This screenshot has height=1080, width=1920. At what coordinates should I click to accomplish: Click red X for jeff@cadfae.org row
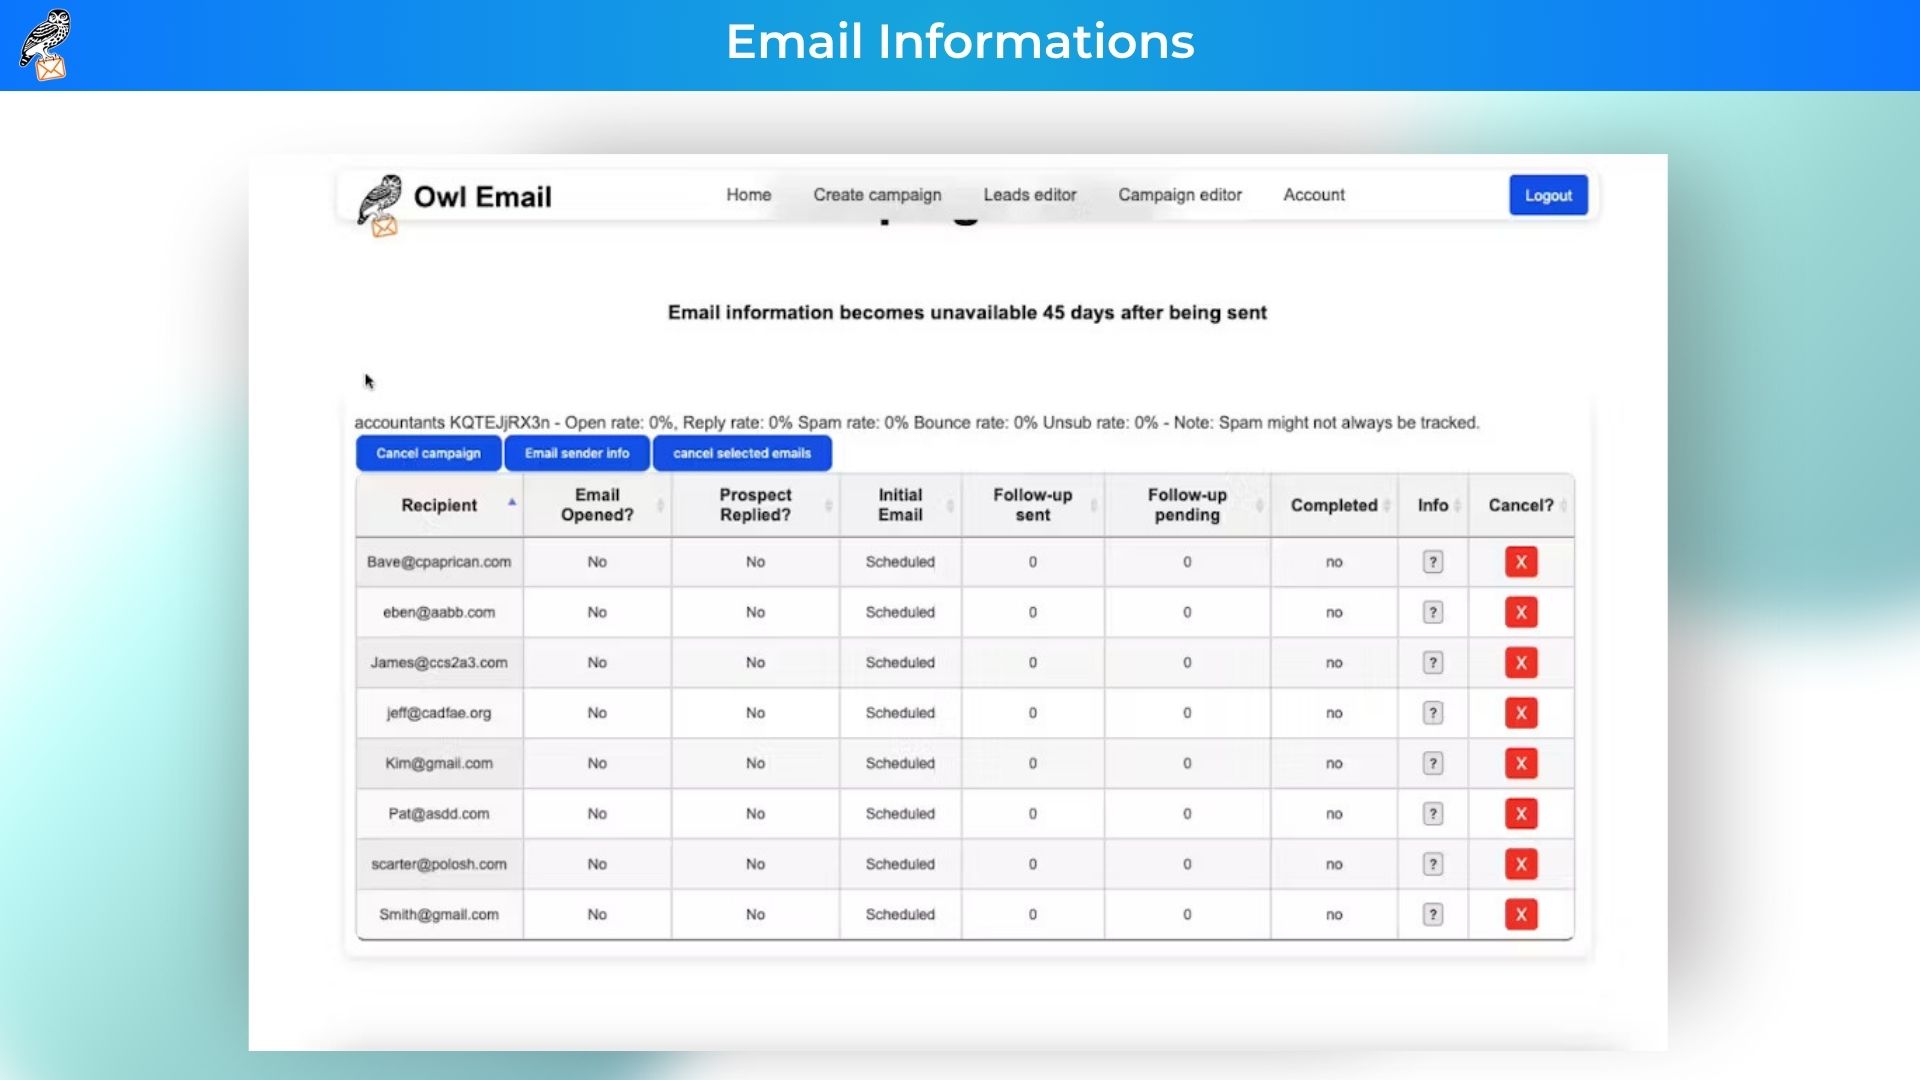1520,713
